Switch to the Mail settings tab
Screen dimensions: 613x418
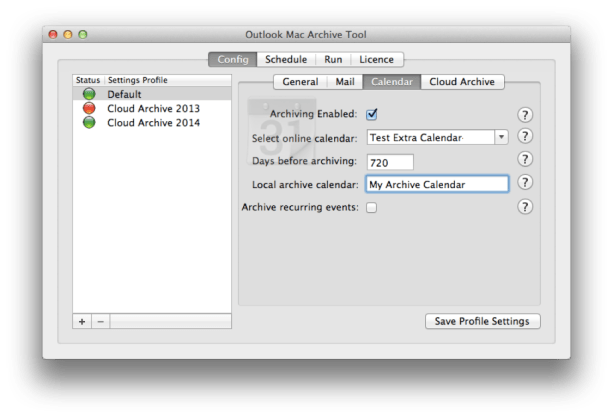[345, 82]
